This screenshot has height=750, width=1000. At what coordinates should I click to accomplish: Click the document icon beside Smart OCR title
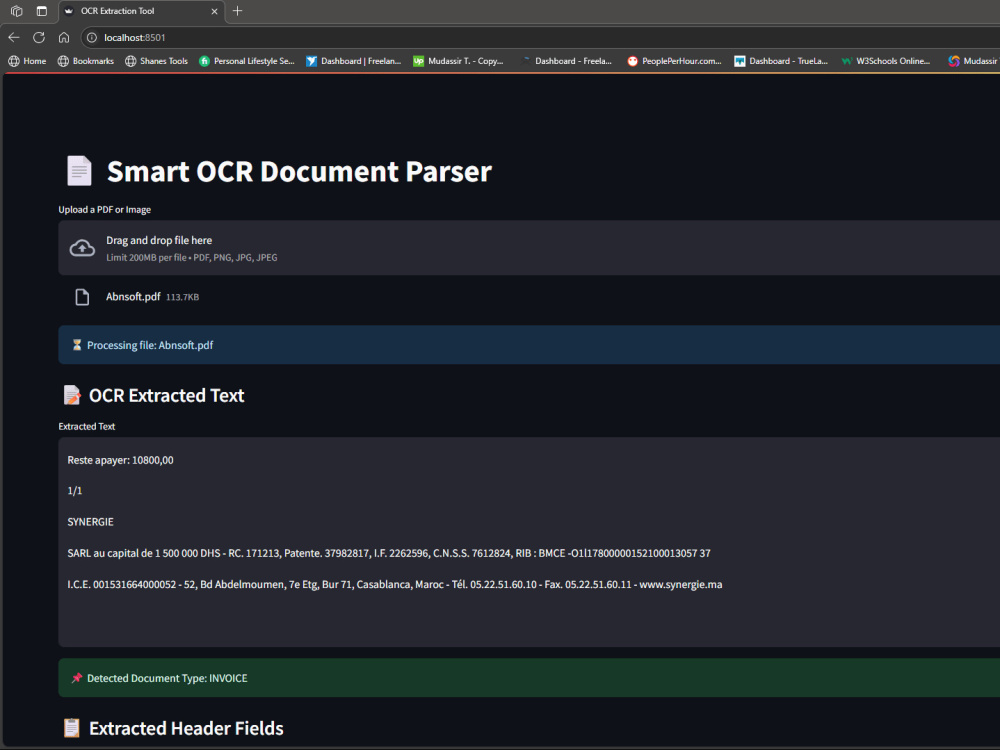click(x=79, y=171)
